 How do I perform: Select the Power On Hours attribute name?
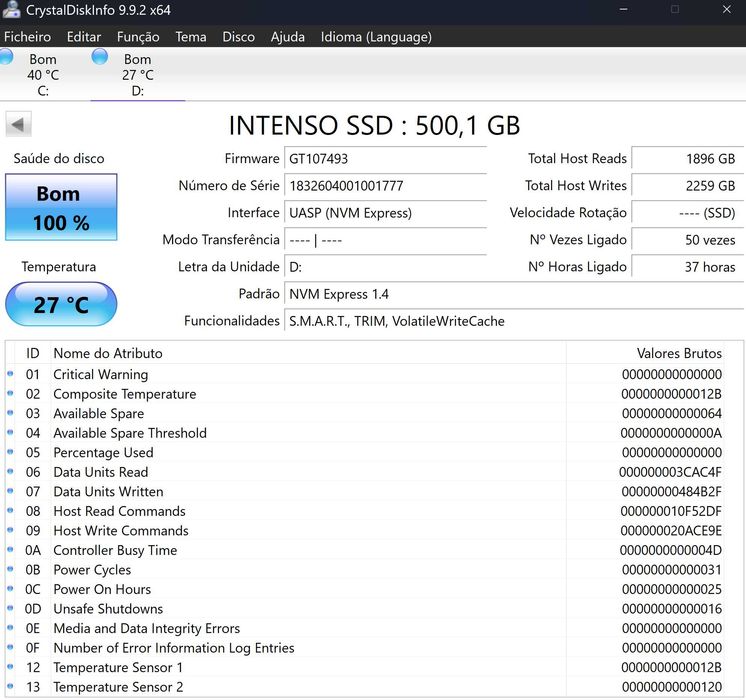click(102, 589)
